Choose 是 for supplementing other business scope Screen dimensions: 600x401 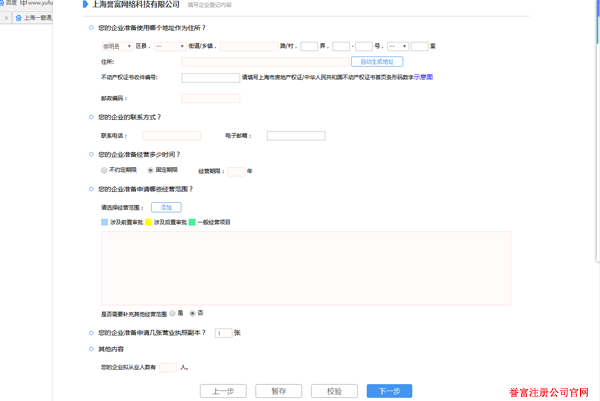pos(173,313)
